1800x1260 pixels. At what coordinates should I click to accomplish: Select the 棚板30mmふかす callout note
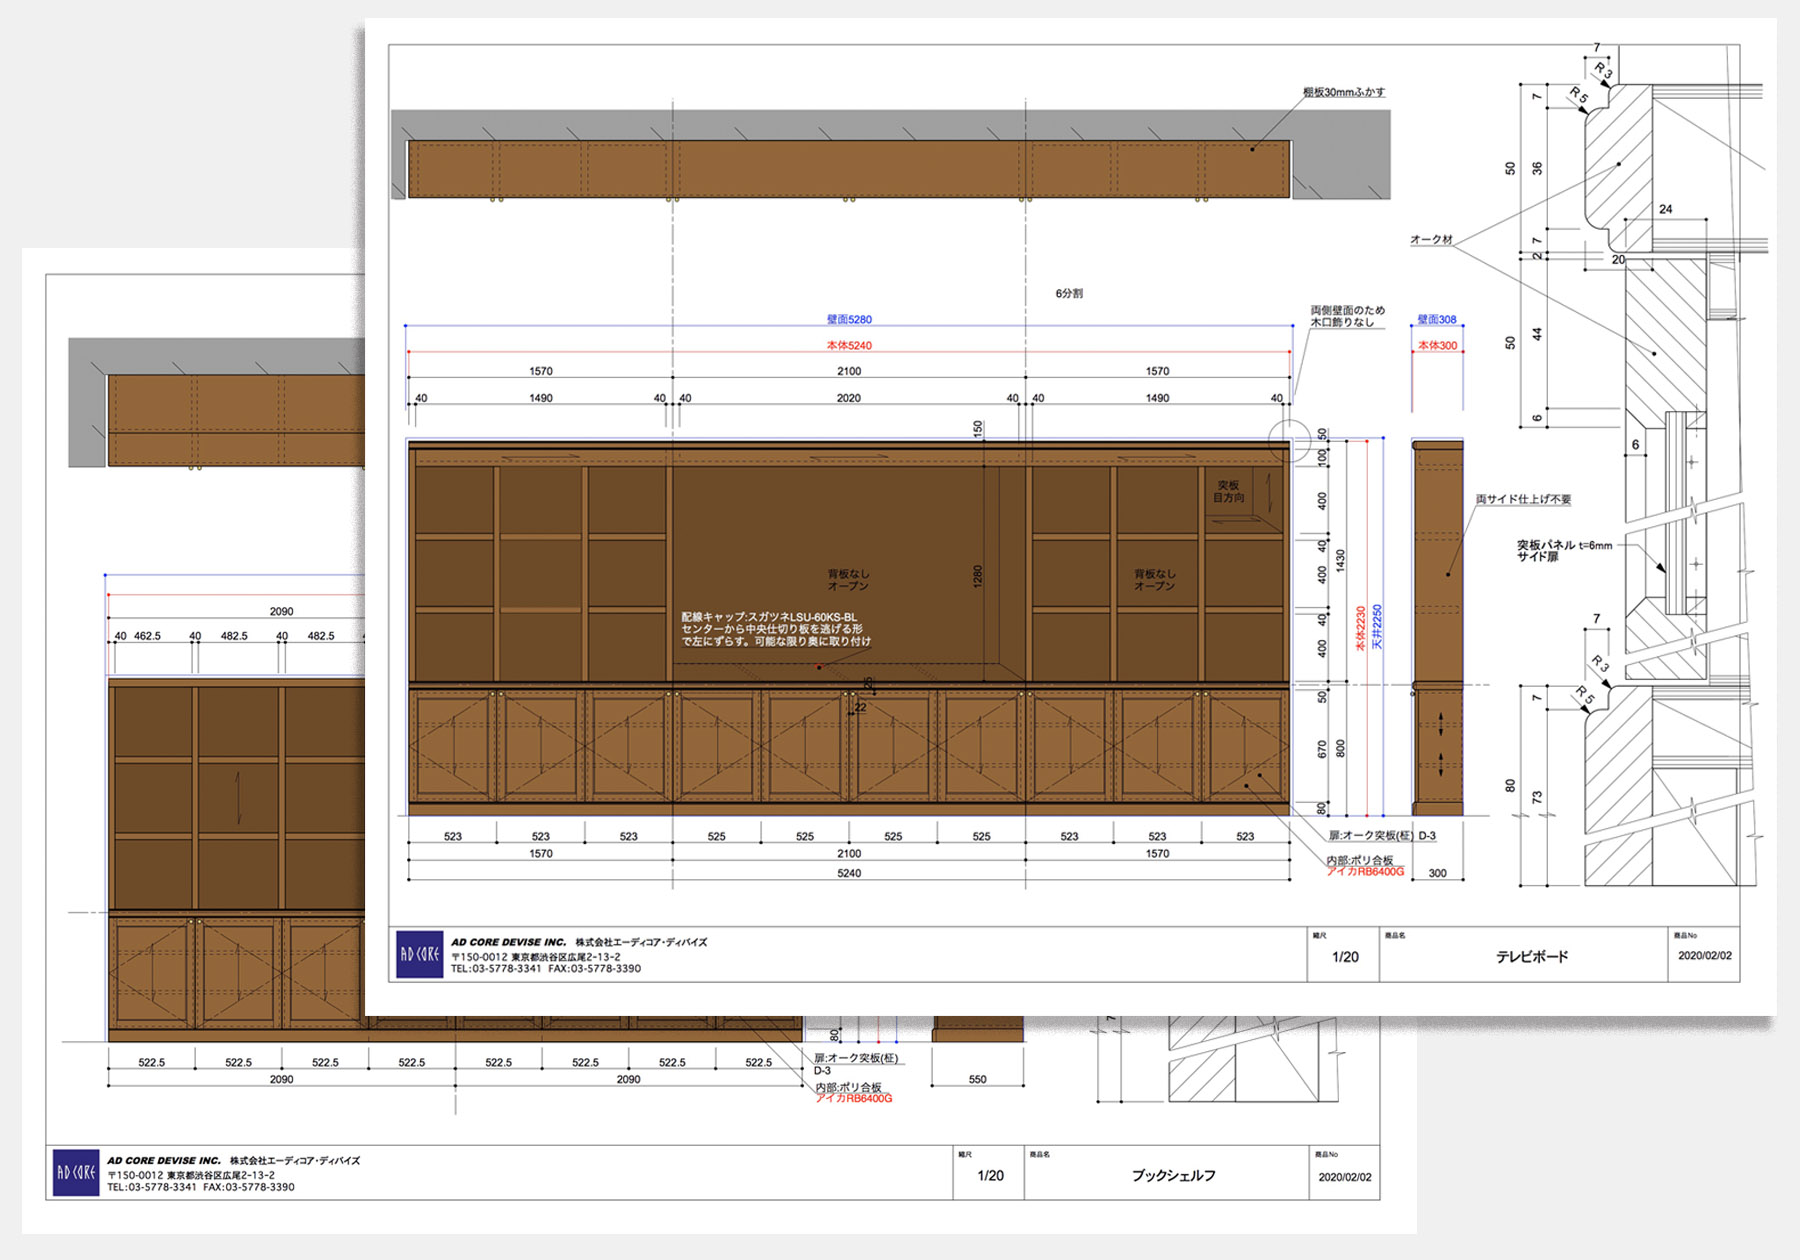pos(1343,92)
